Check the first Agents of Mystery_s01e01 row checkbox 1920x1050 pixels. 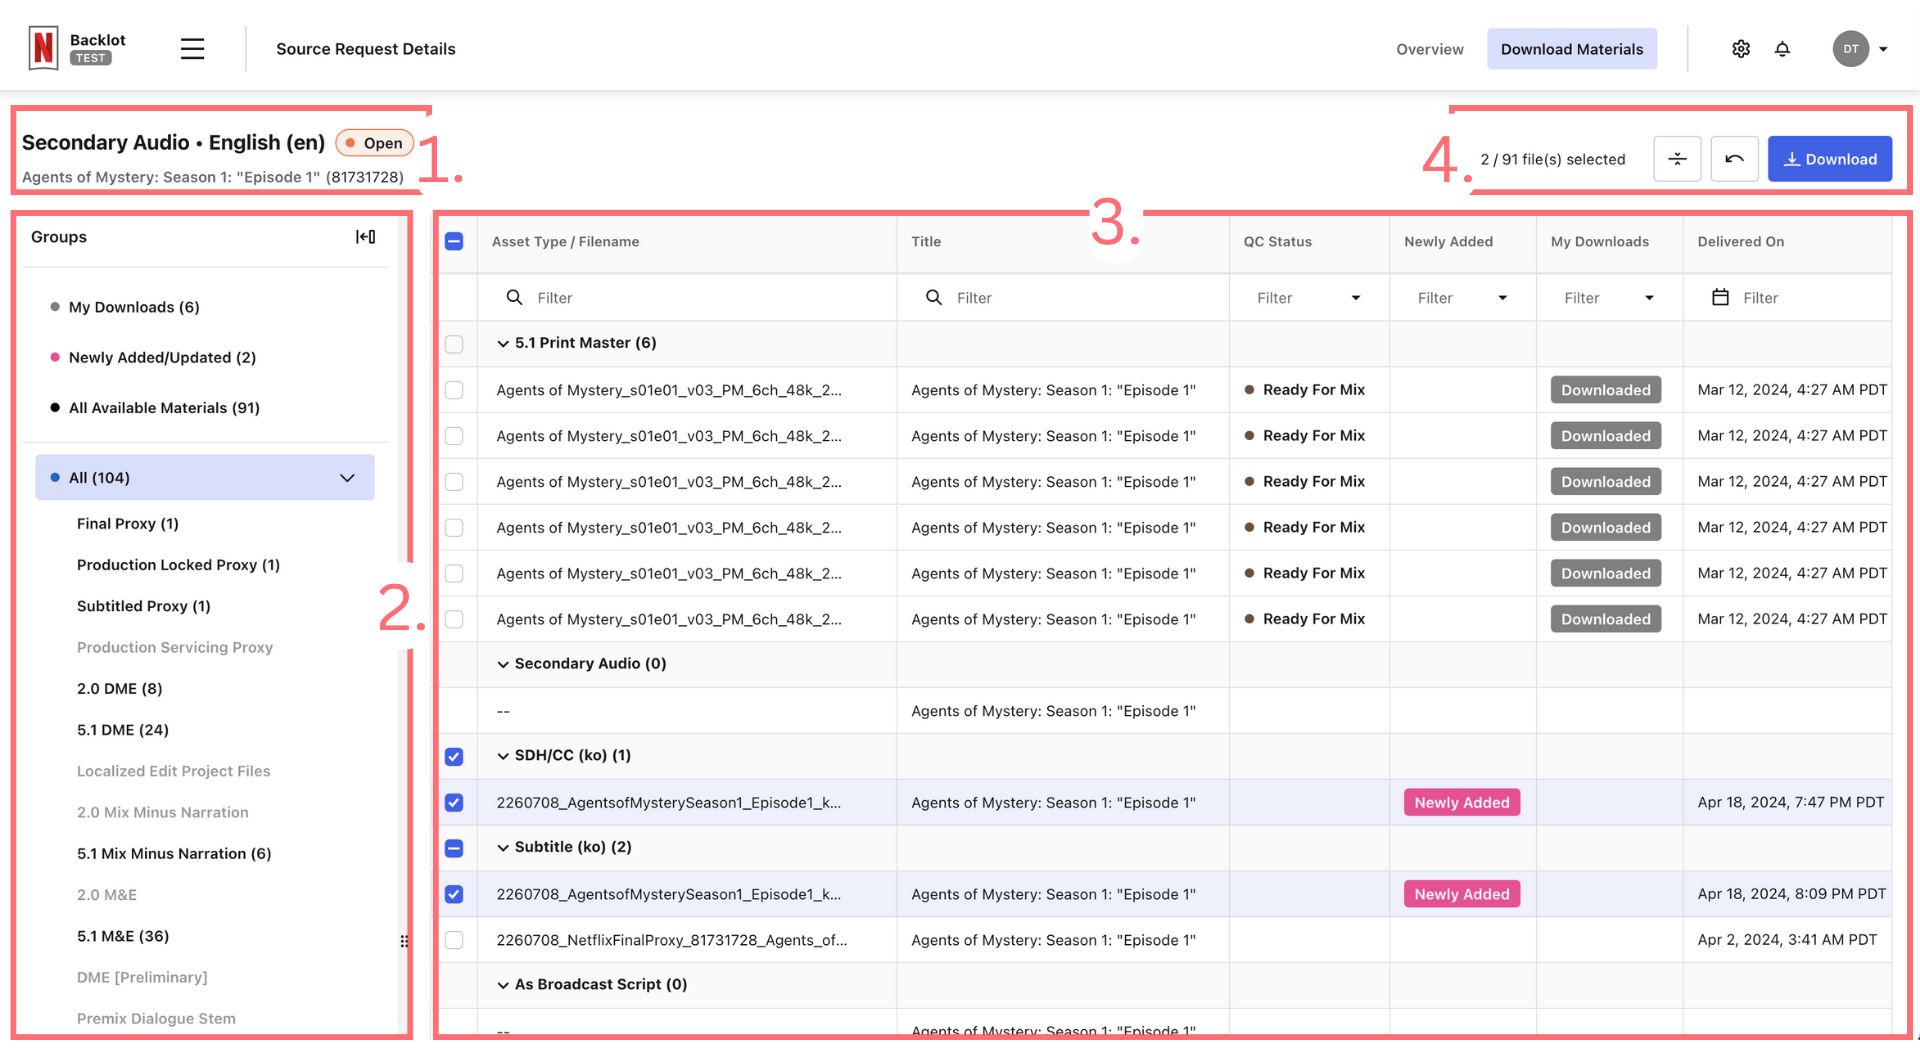[x=454, y=390]
